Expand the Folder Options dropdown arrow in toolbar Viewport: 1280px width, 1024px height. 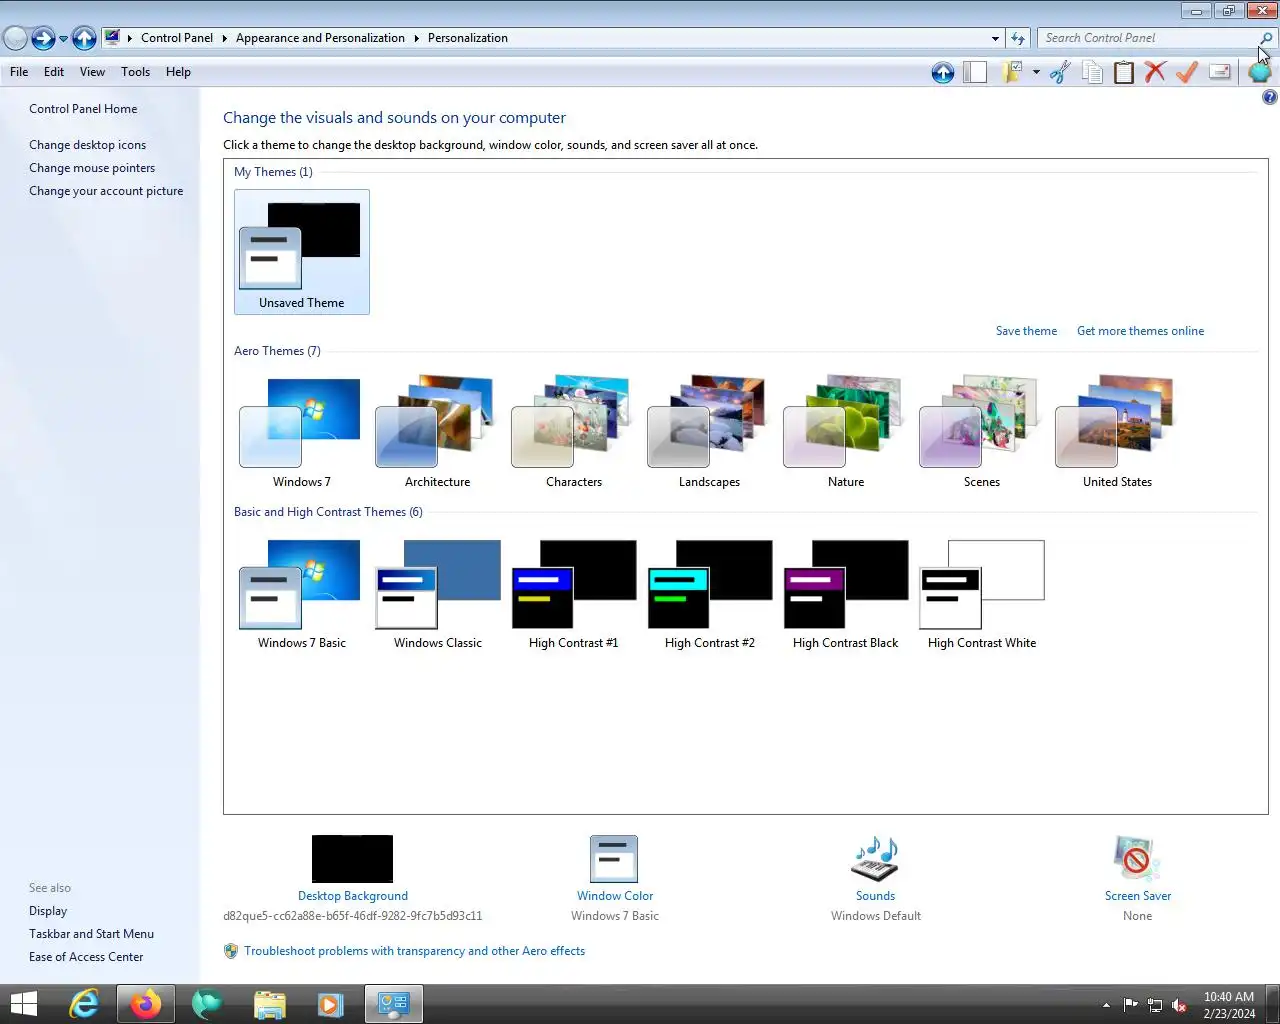(1036, 72)
